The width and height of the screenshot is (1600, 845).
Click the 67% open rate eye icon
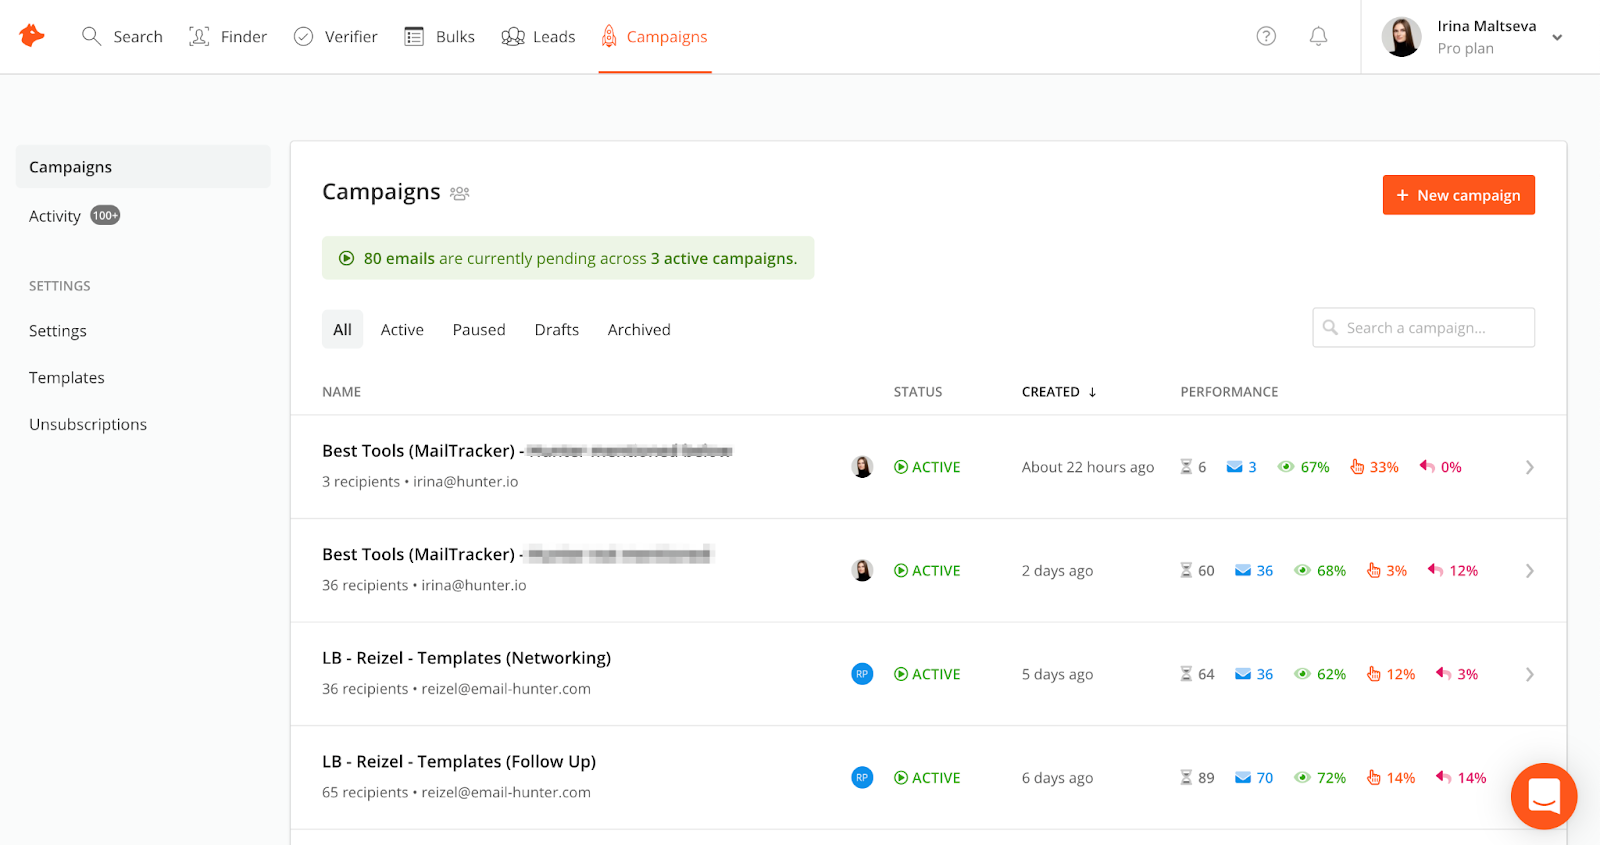click(1286, 467)
